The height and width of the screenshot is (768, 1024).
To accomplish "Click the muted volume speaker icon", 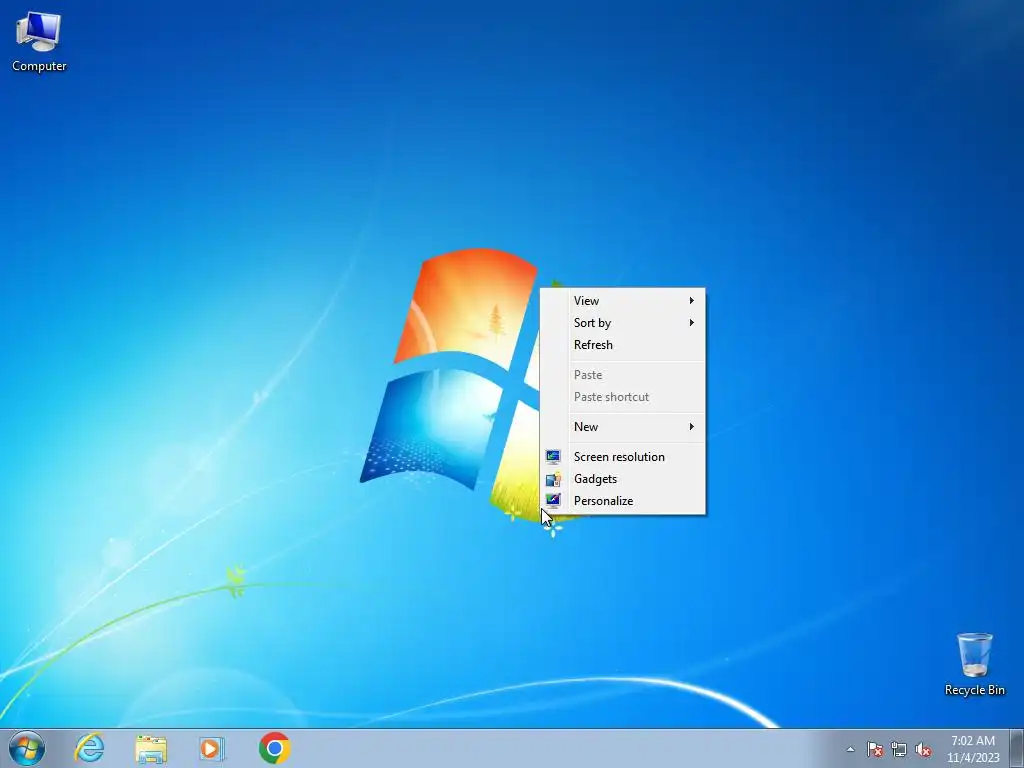I will pos(923,749).
